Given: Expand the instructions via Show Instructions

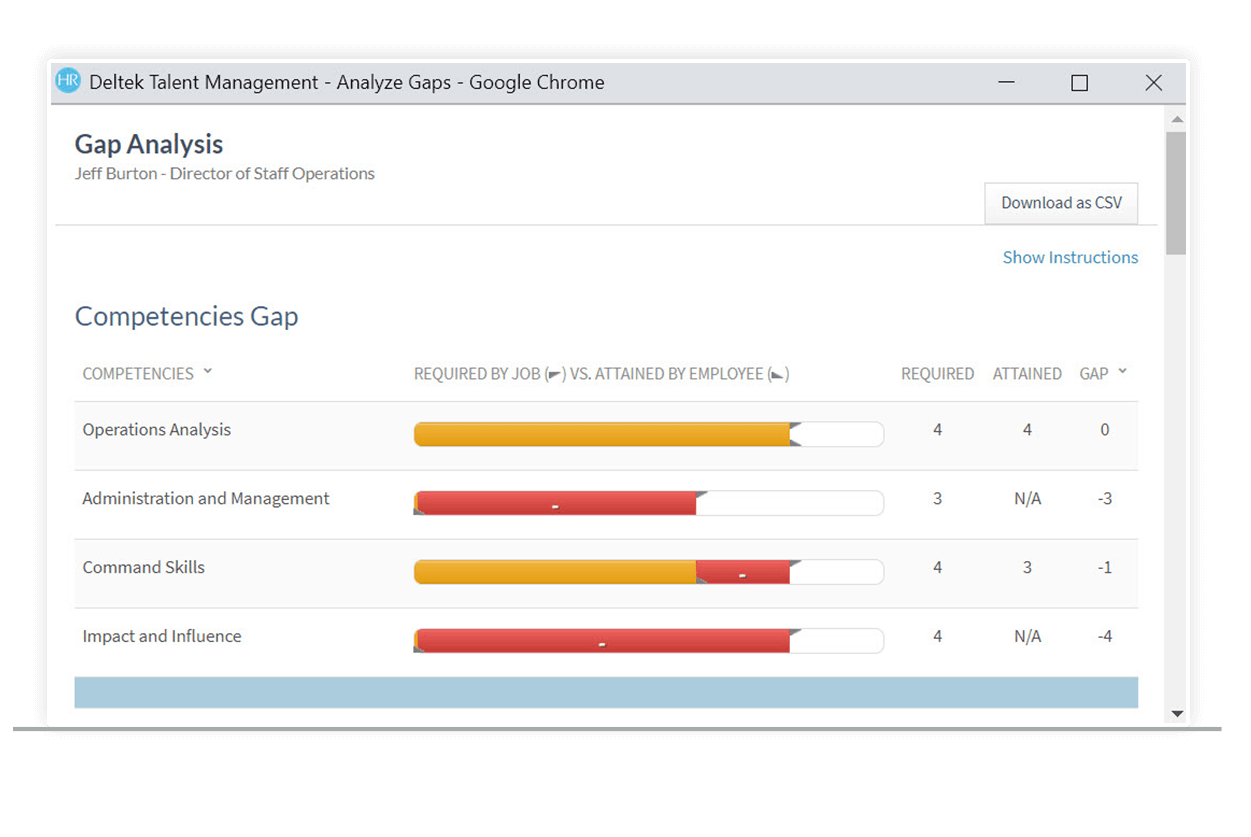Looking at the screenshot, I should coord(1070,257).
